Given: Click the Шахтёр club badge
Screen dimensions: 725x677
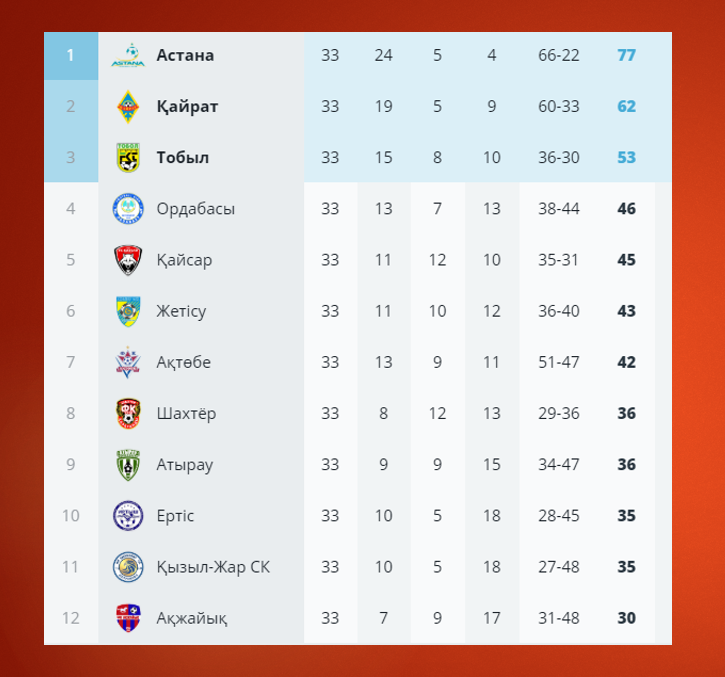Looking at the screenshot, I should (x=128, y=413).
